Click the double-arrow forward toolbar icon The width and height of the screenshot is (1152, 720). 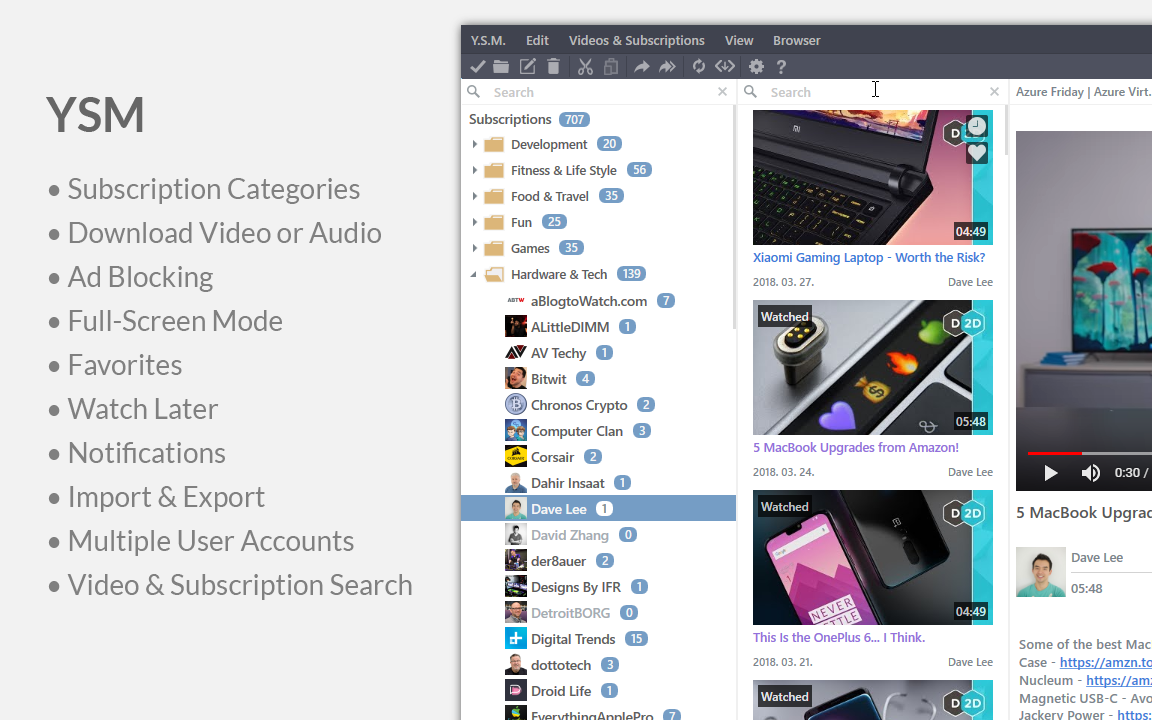[667, 67]
